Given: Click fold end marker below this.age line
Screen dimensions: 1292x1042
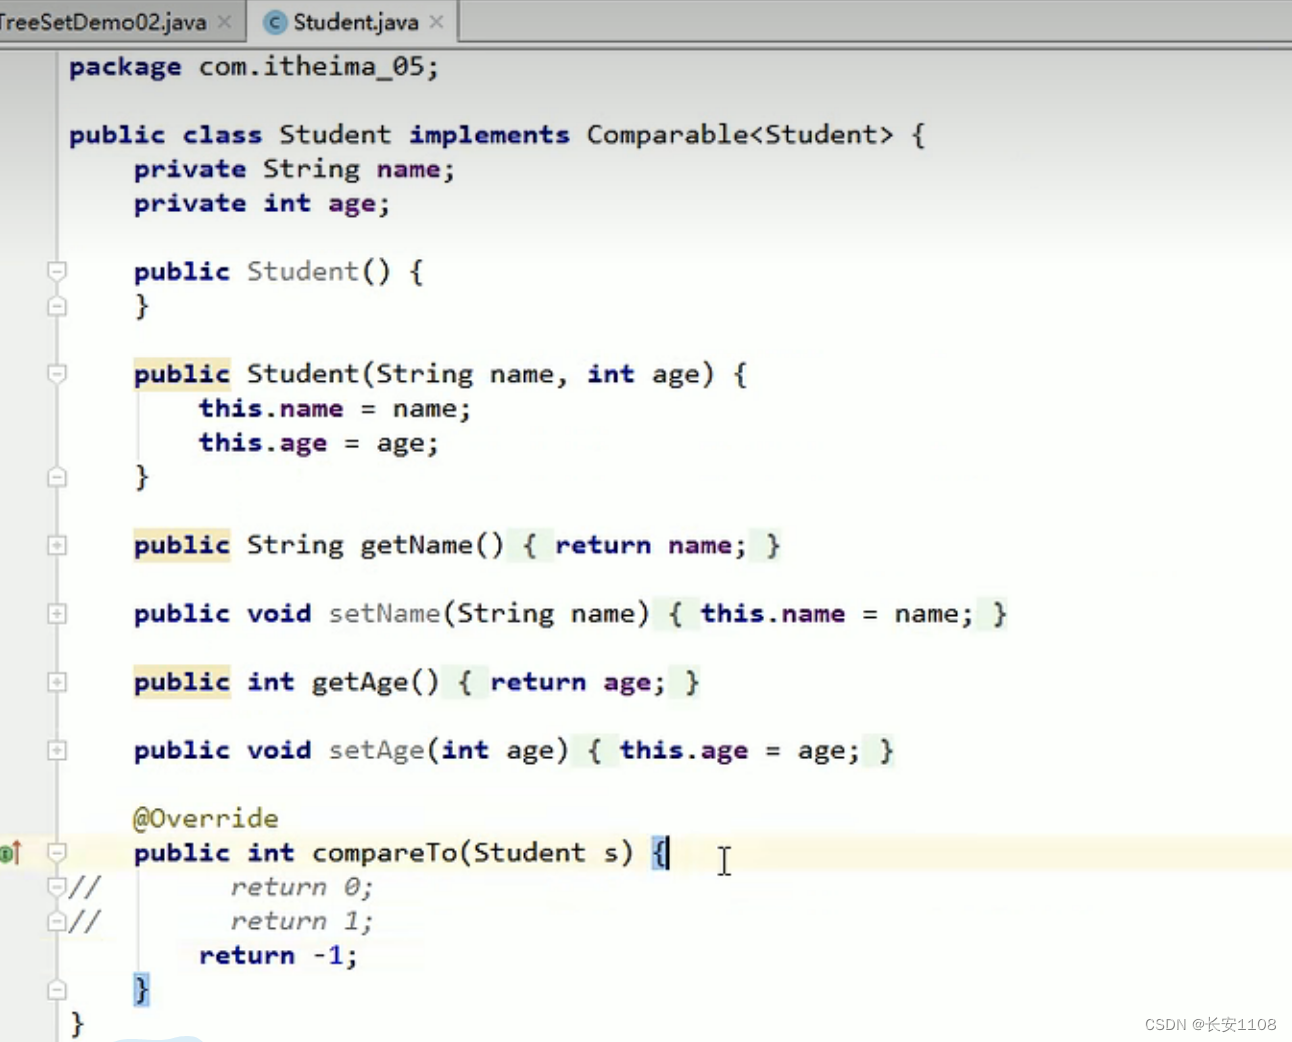Looking at the screenshot, I should coord(57,477).
